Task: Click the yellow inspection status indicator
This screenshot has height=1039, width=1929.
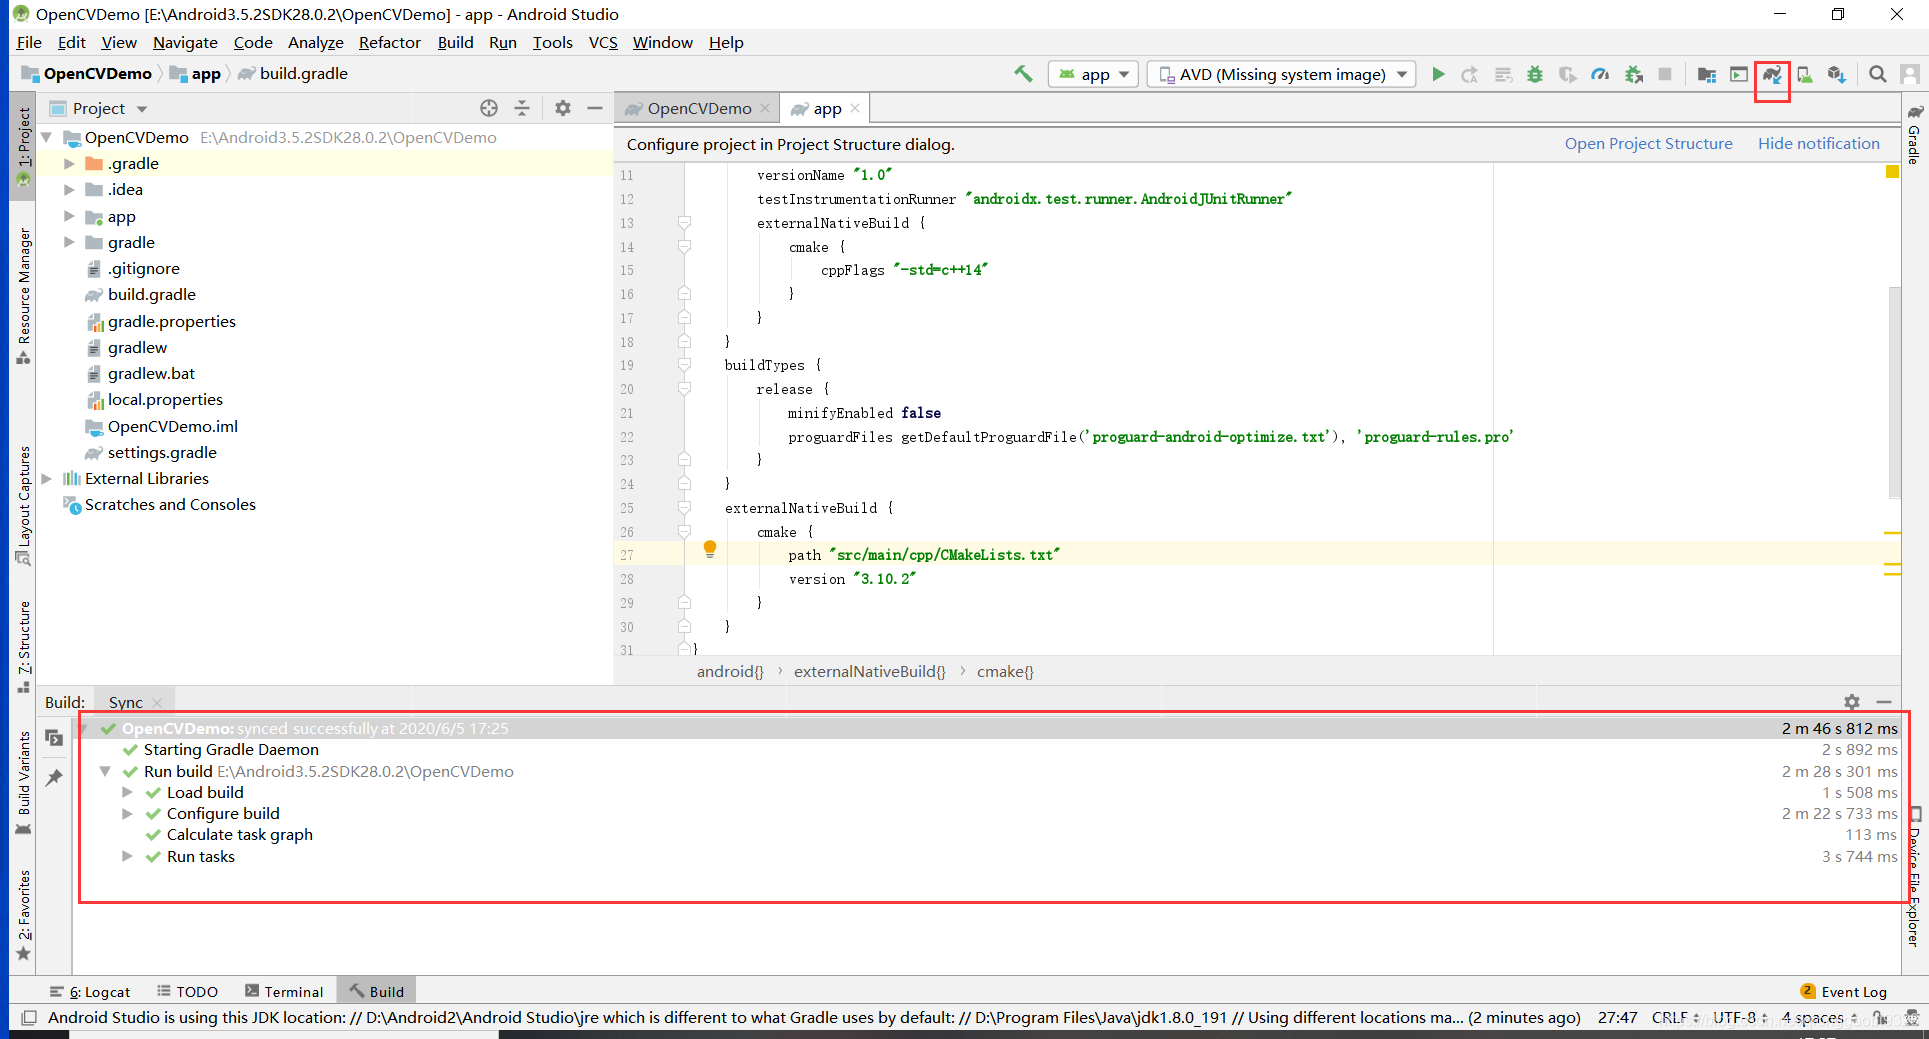Action: (x=1892, y=172)
